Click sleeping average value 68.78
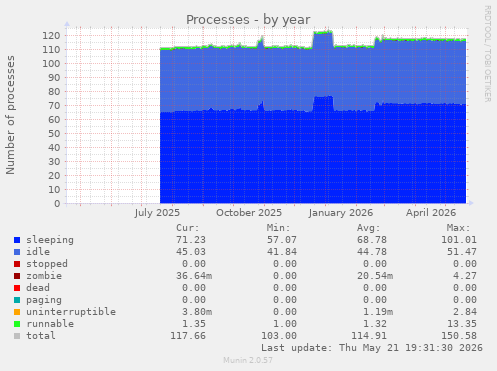The image size is (497, 371). point(372,240)
